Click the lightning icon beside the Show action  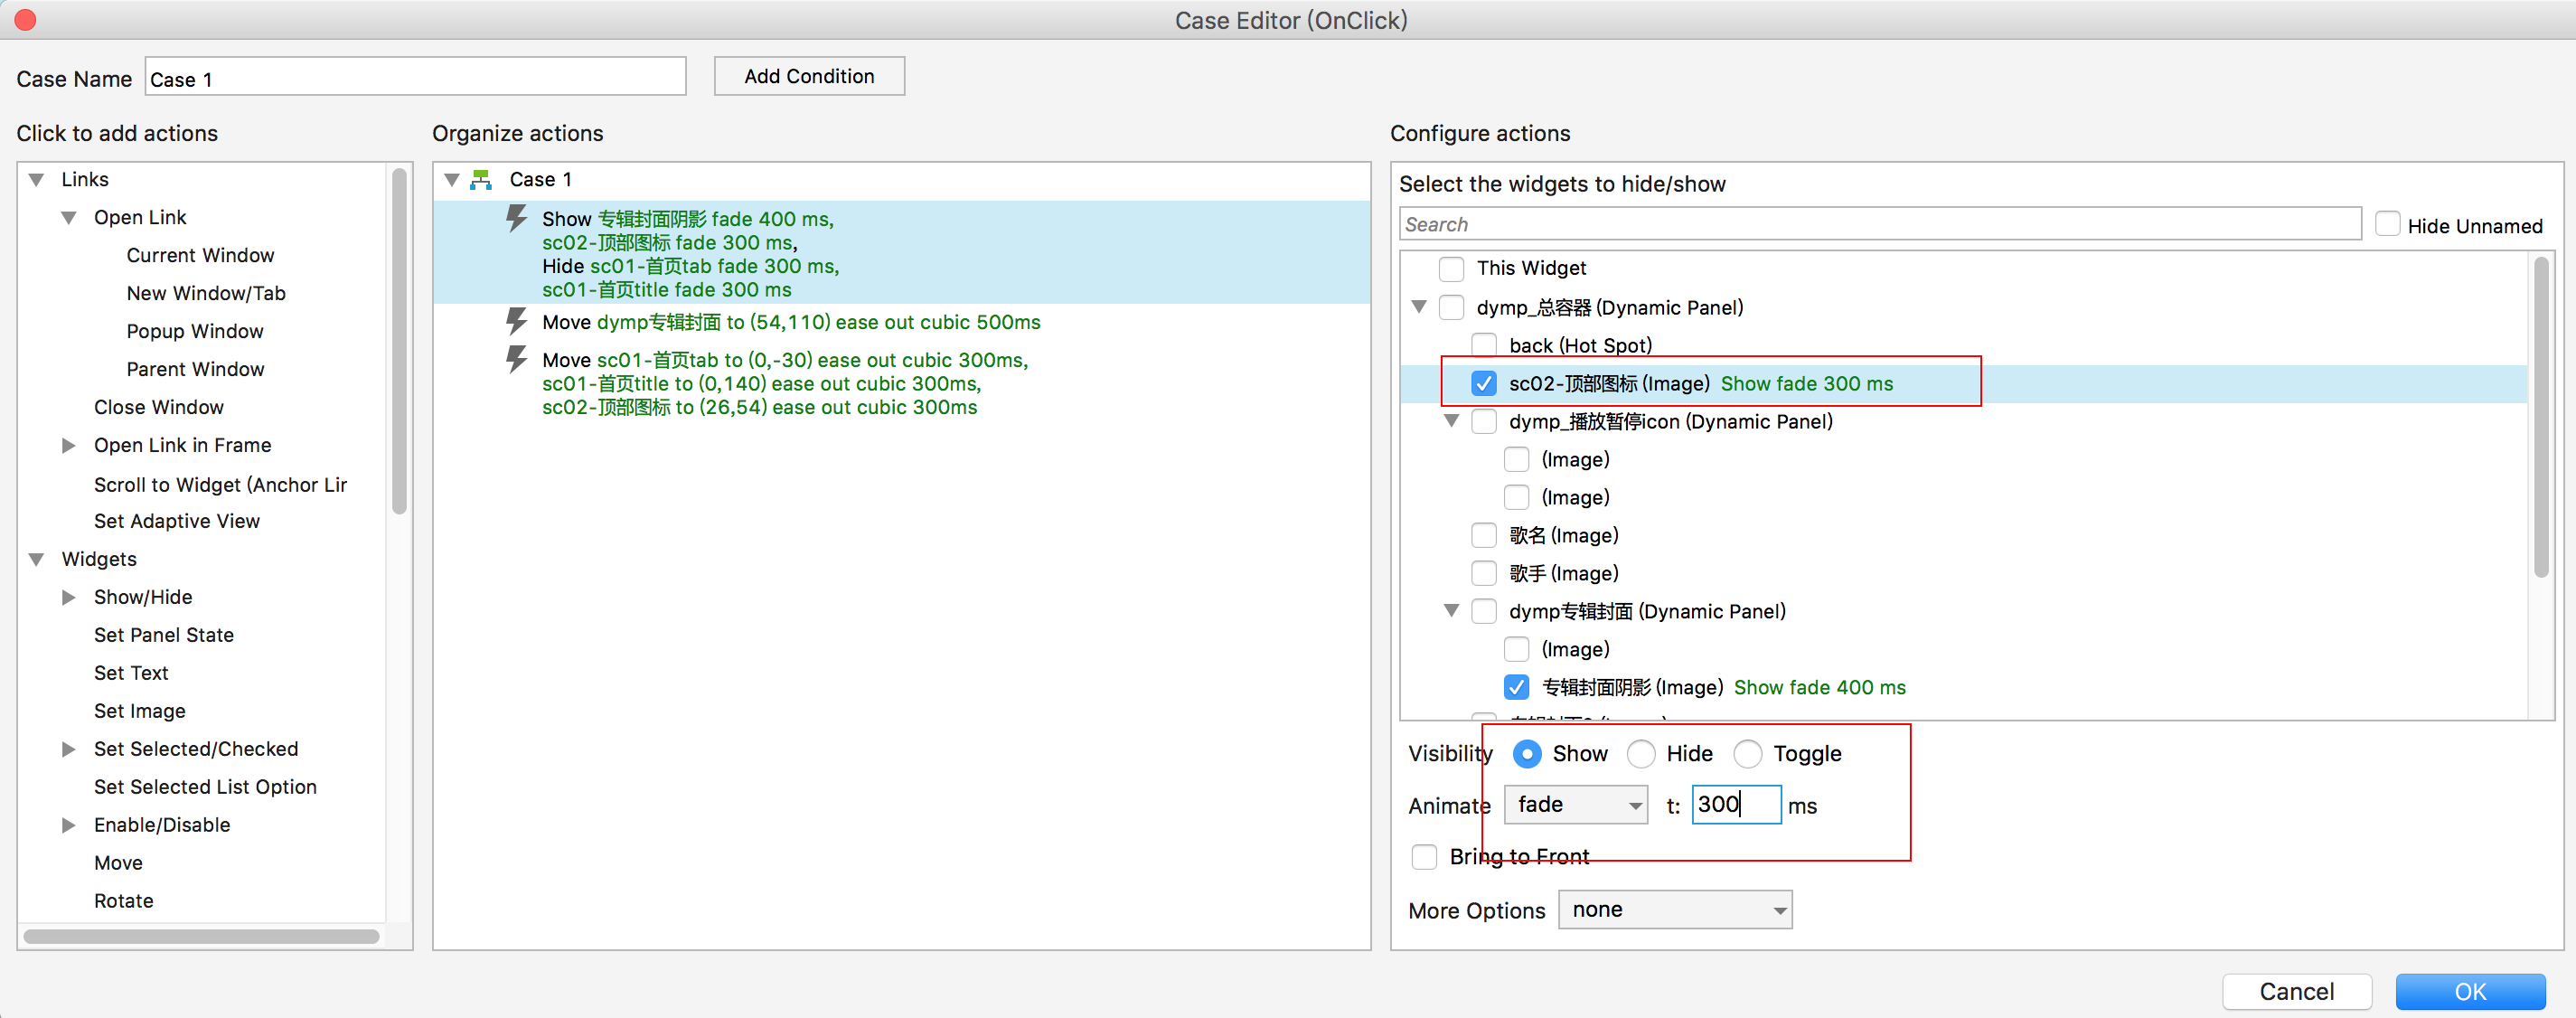(x=516, y=218)
